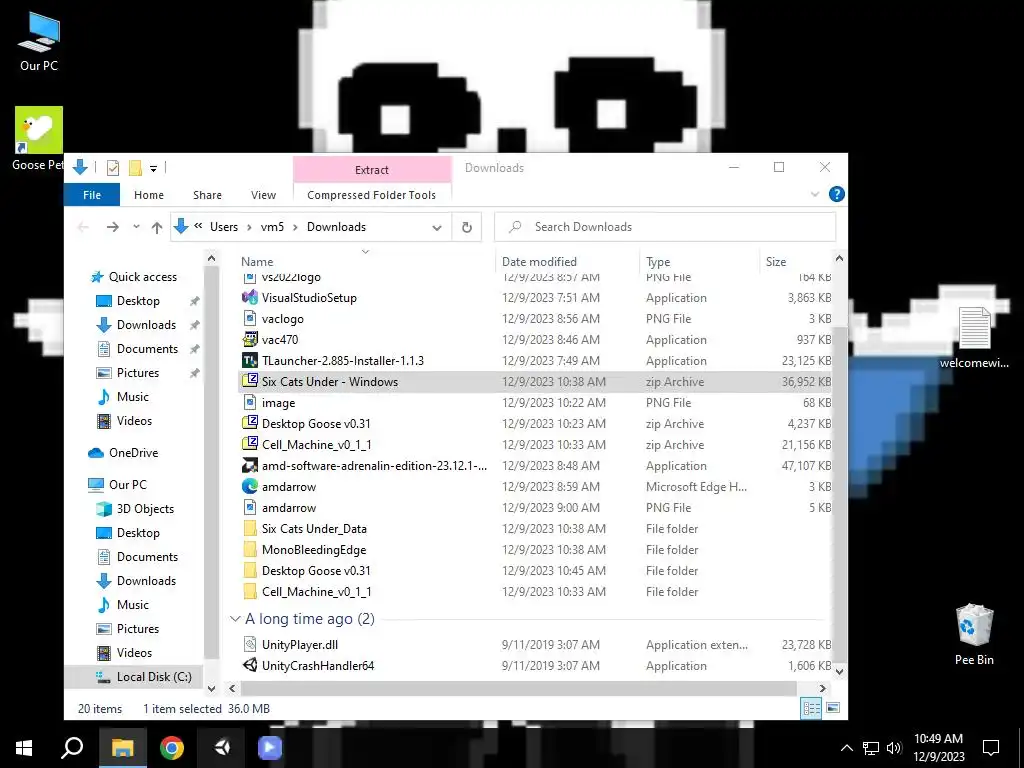The width and height of the screenshot is (1024, 768).
Task: Click the Forward navigation arrow
Action: click(112, 227)
